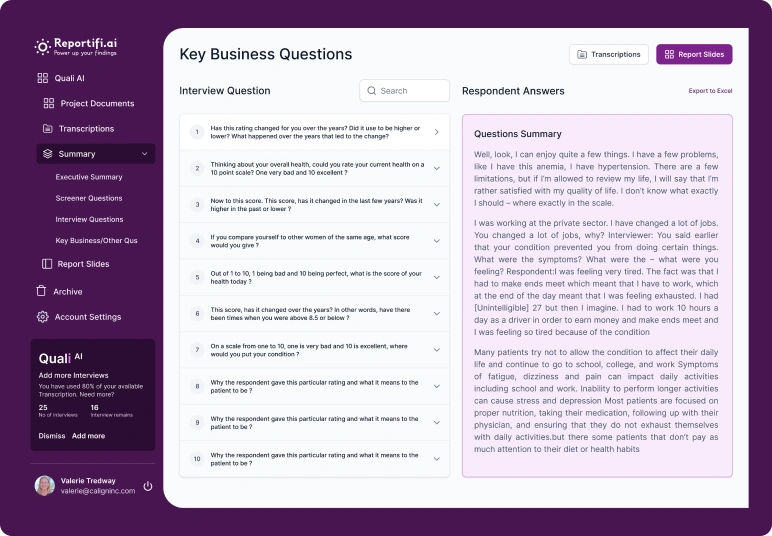
Task: Select Screener Questions in sidebar
Action: [x=89, y=198]
